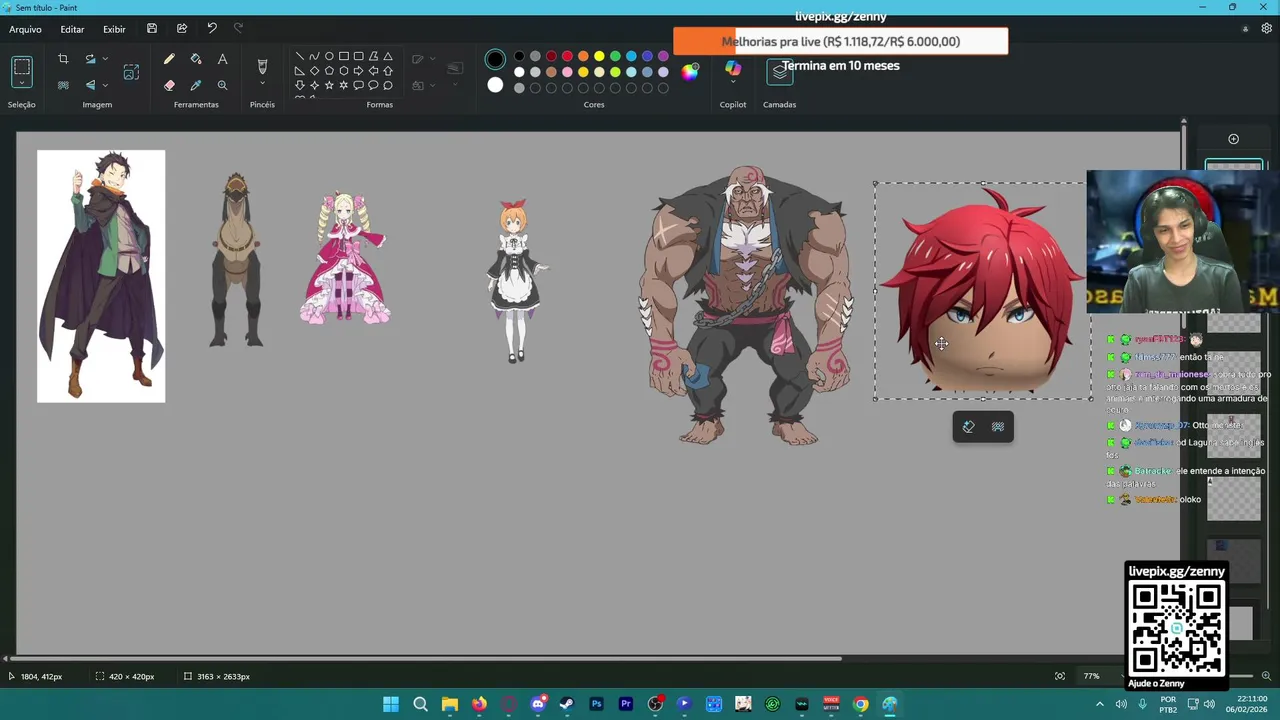Expand the Rotate options arrow
The image size is (1280, 720).
105,59
